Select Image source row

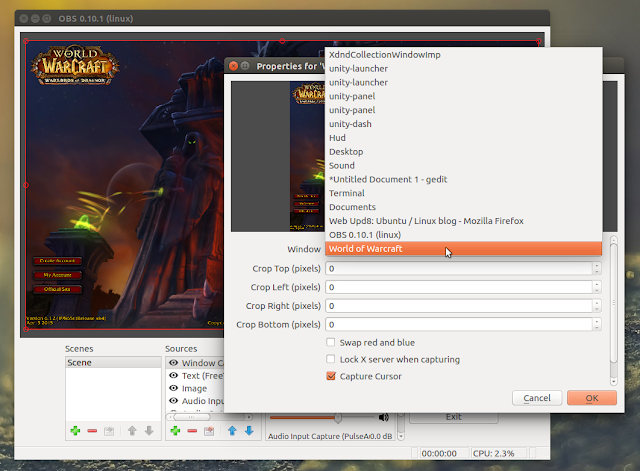195,388
